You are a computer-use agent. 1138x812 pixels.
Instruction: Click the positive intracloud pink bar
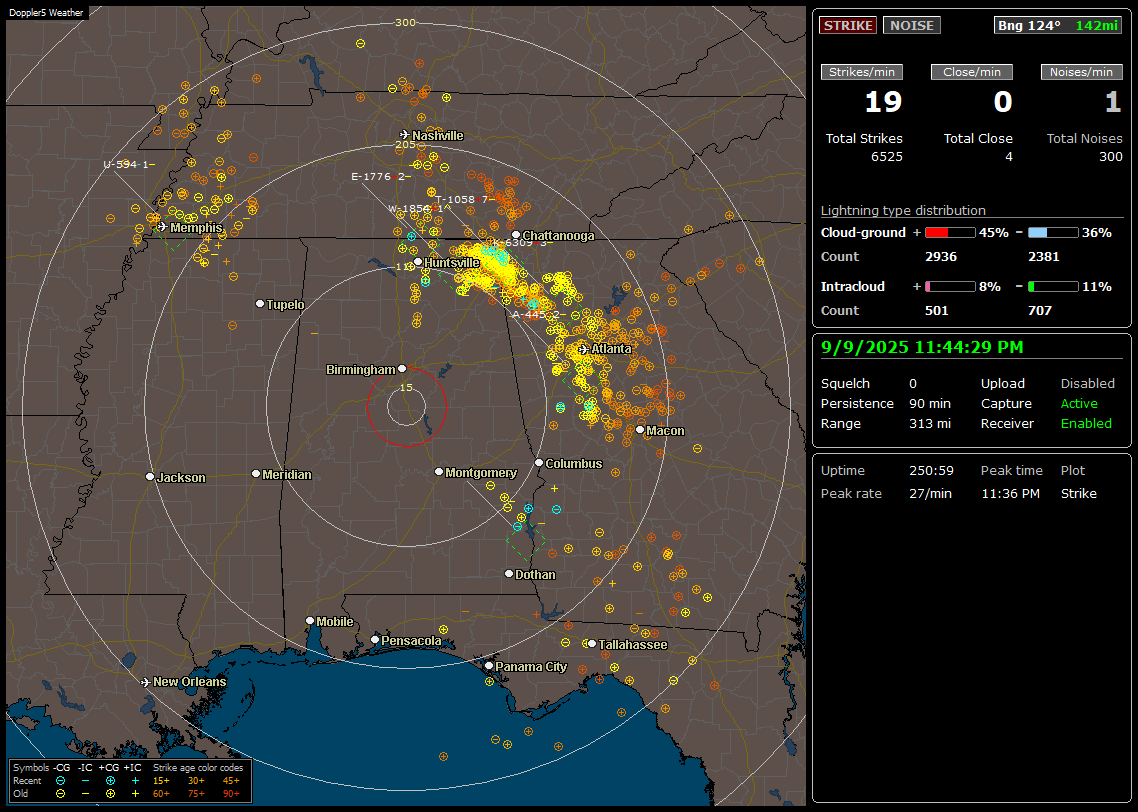coord(950,287)
